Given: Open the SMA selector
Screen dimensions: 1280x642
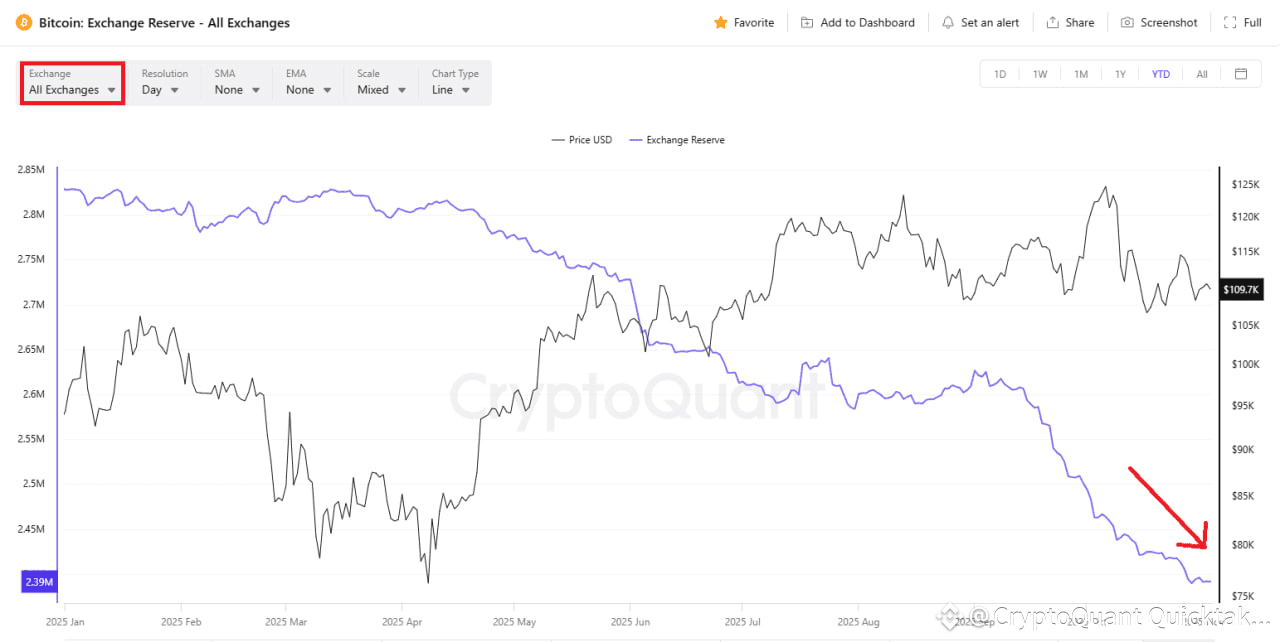Looking at the screenshot, I should click(x=237, y=89).
